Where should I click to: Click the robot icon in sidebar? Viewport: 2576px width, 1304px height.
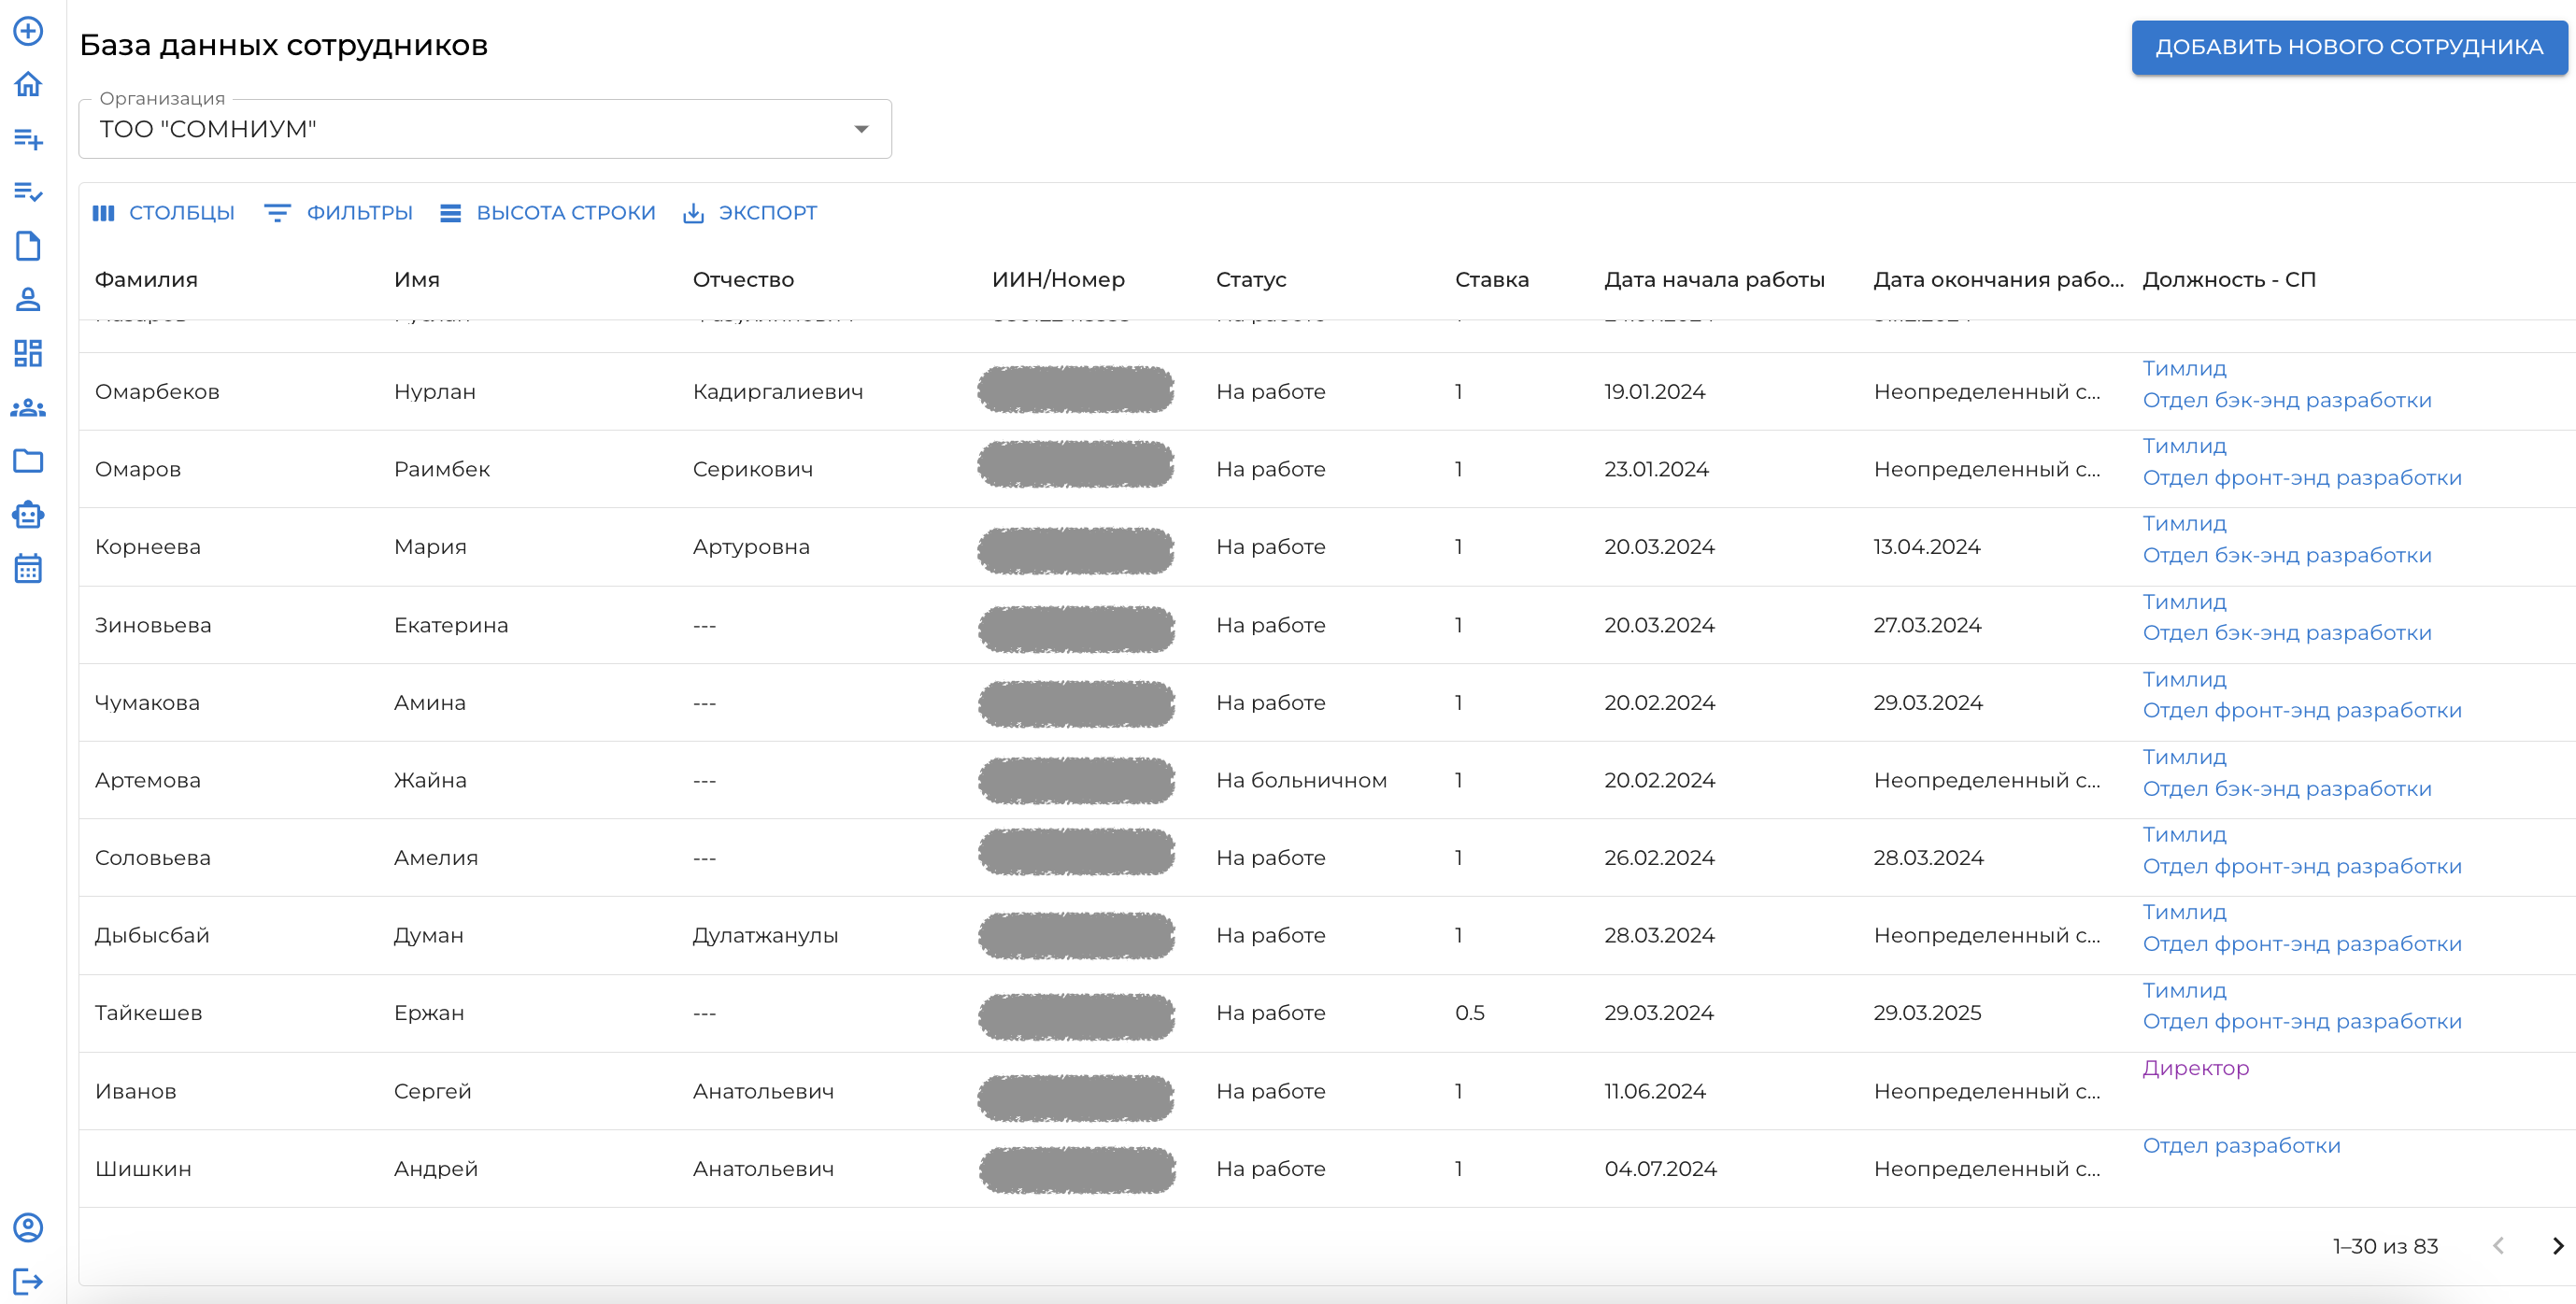pyautogui.click(x=28, y=515)
